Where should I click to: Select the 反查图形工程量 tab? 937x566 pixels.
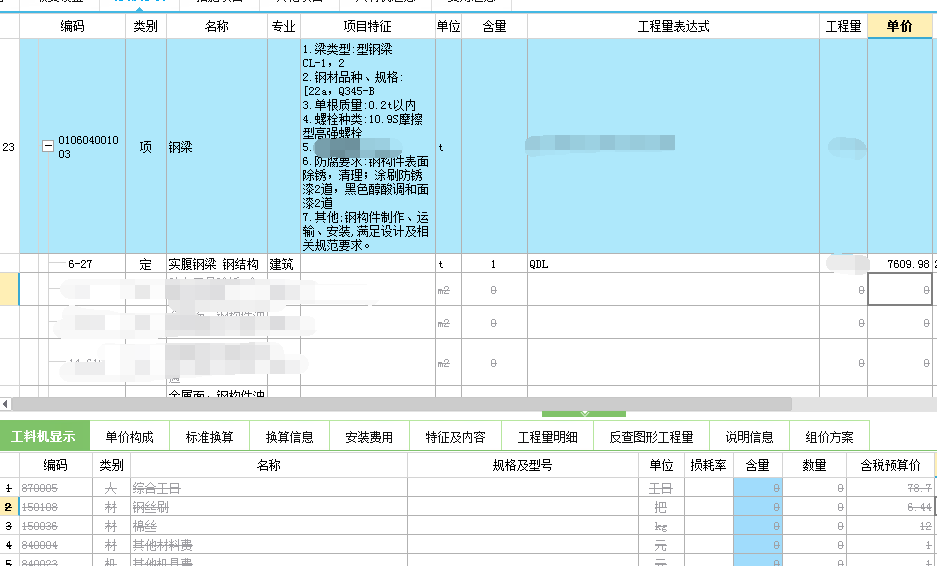651,437
